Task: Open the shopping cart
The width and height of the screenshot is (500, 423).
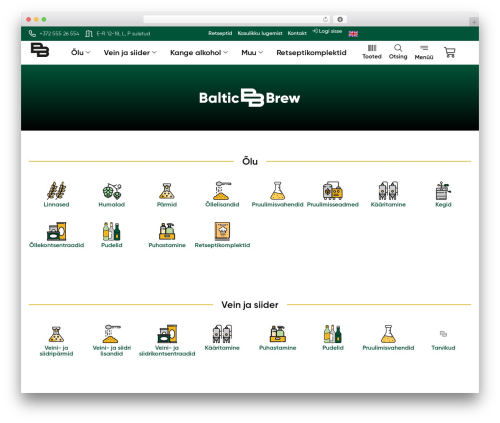Action: point(450,52)
